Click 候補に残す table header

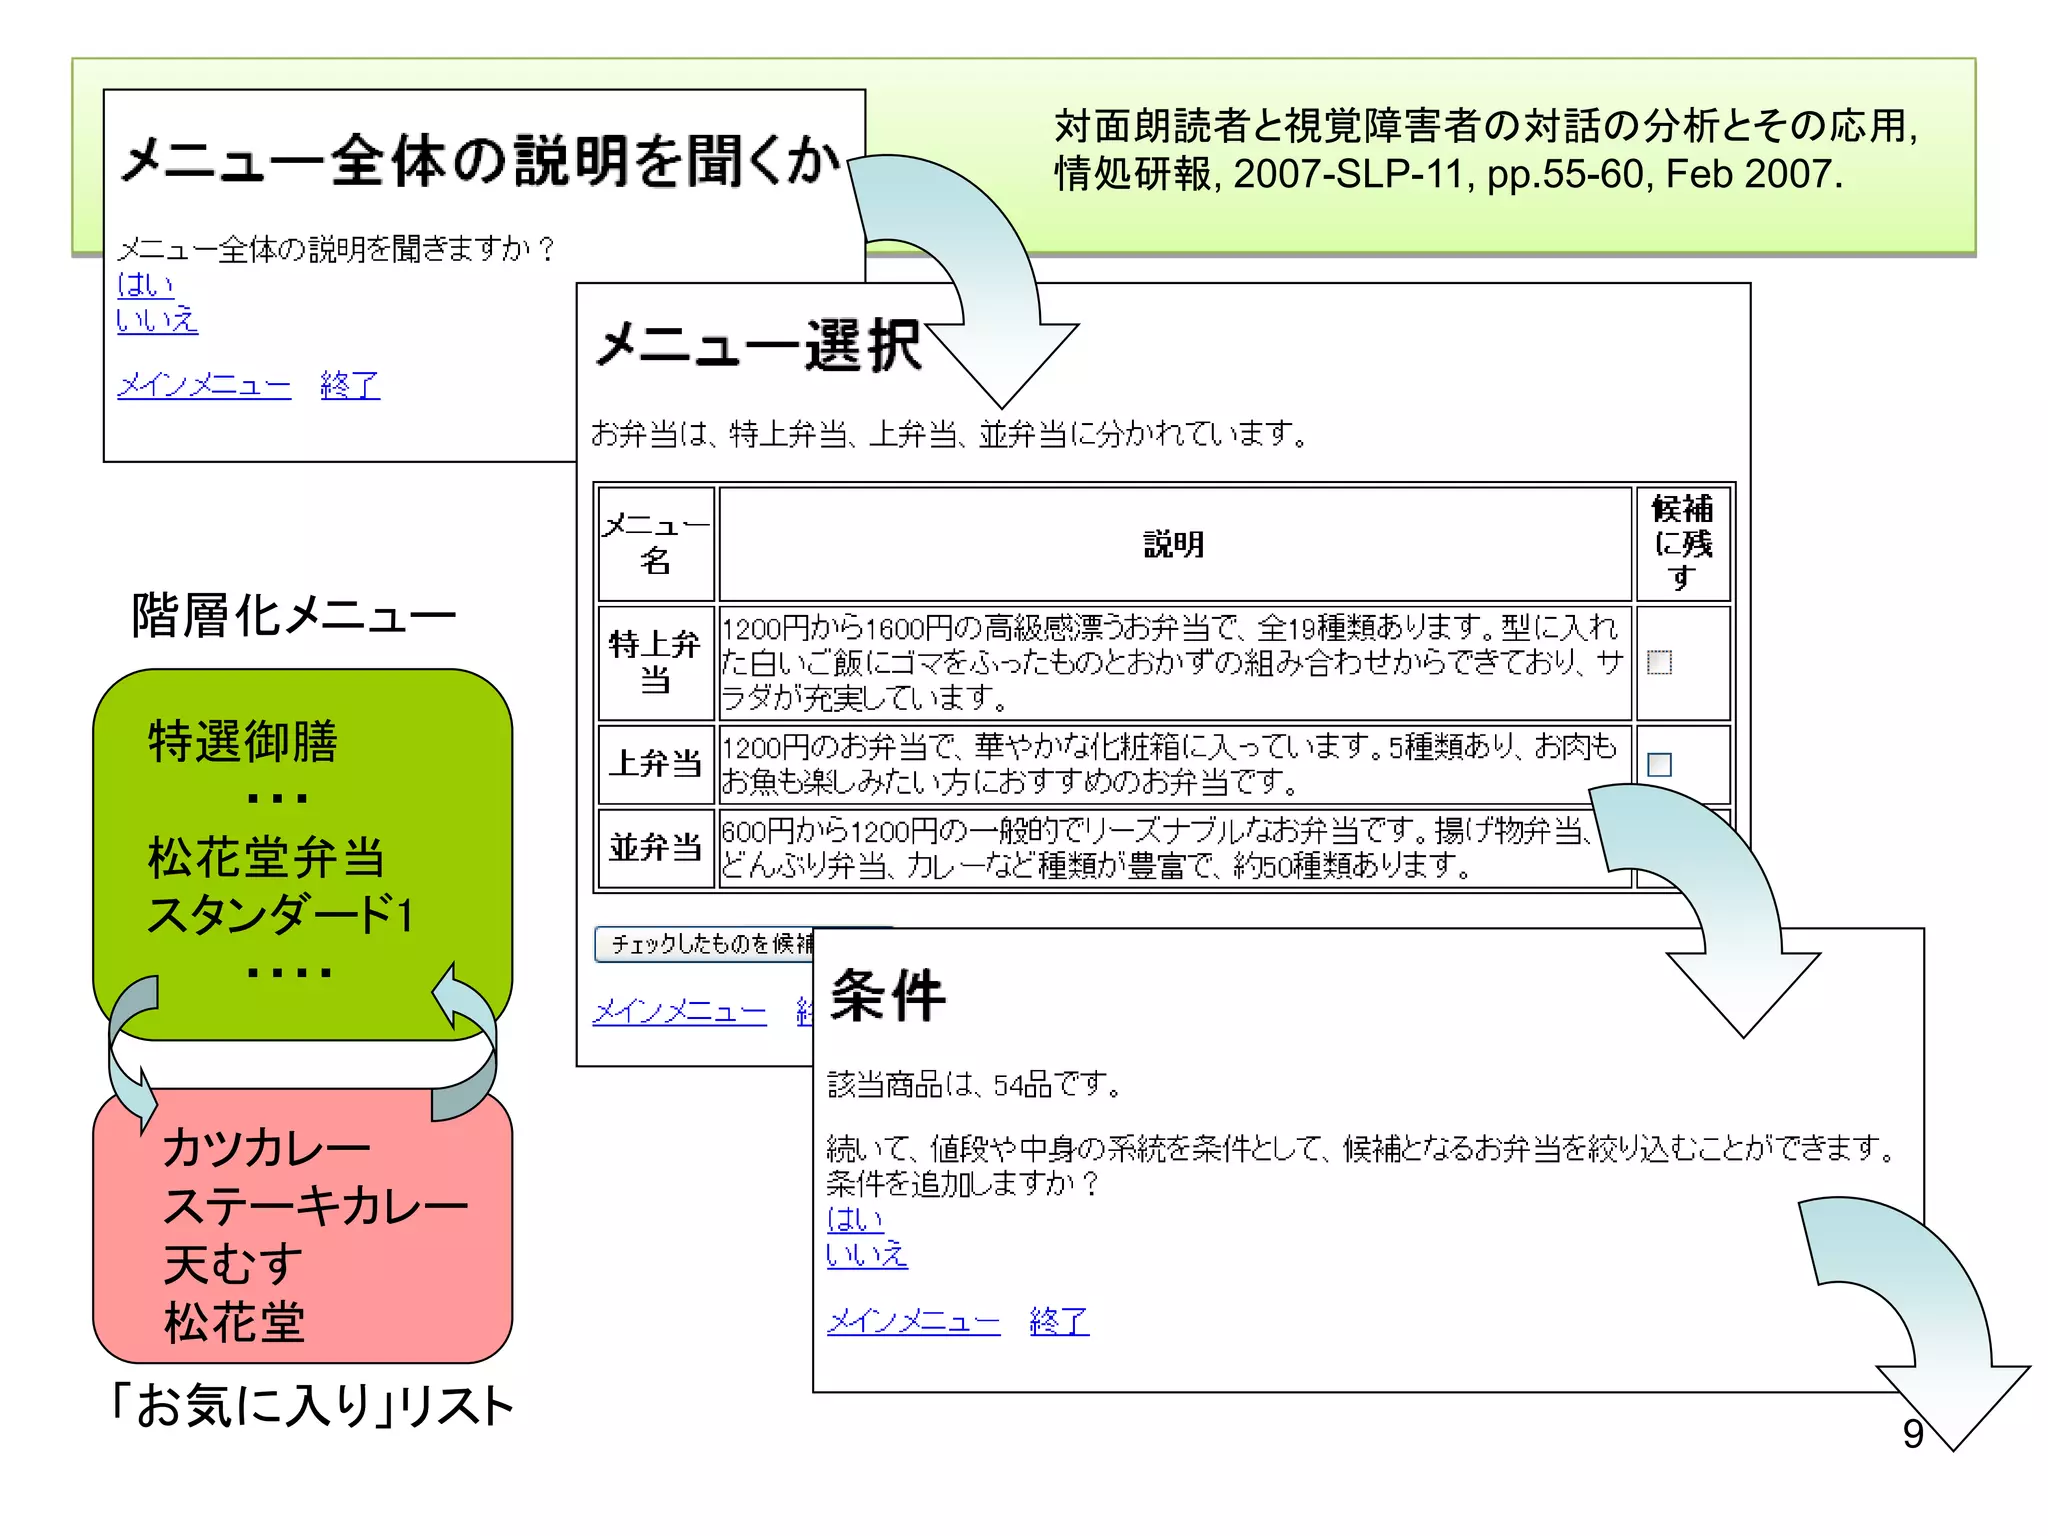point(1683,543)
